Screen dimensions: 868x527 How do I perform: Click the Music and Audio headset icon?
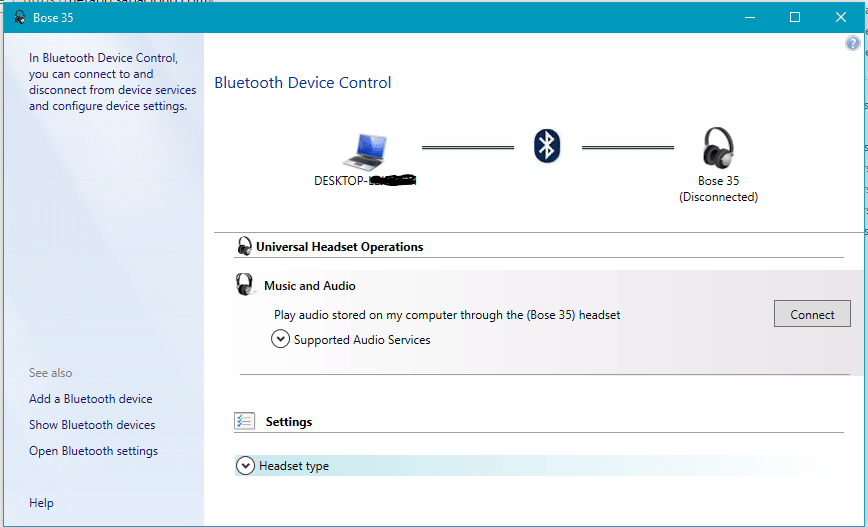pyautogui.click(x=245, y=285)
